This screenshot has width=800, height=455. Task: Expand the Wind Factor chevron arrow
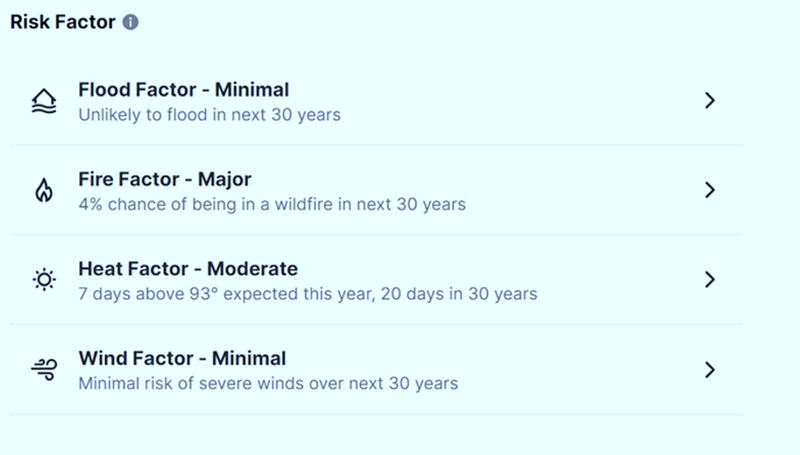tap(710, 370)
